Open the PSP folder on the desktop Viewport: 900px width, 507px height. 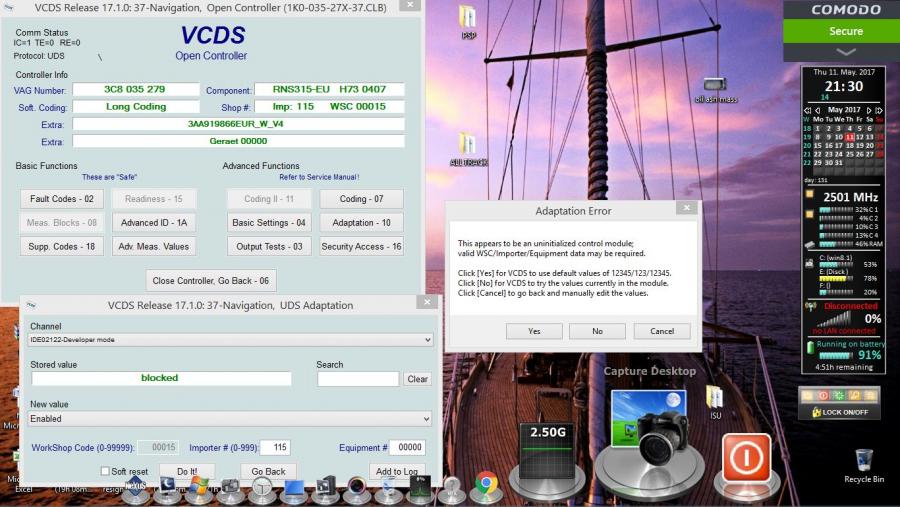(468, 22)
